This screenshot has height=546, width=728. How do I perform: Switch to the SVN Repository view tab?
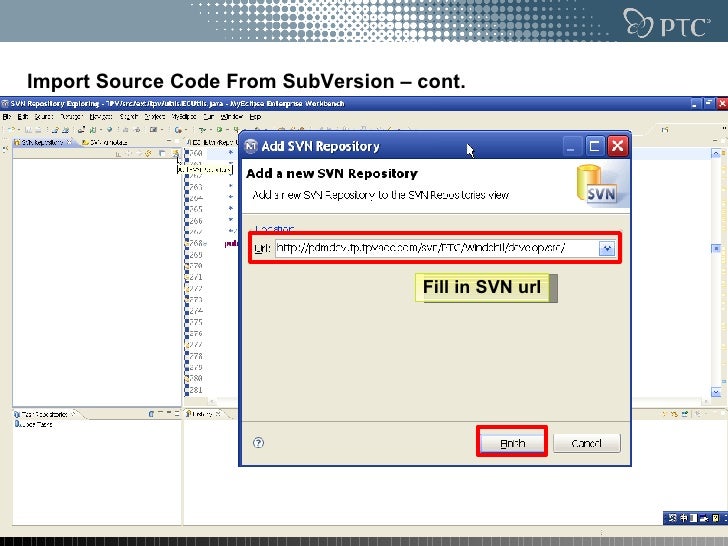(42, 142)
